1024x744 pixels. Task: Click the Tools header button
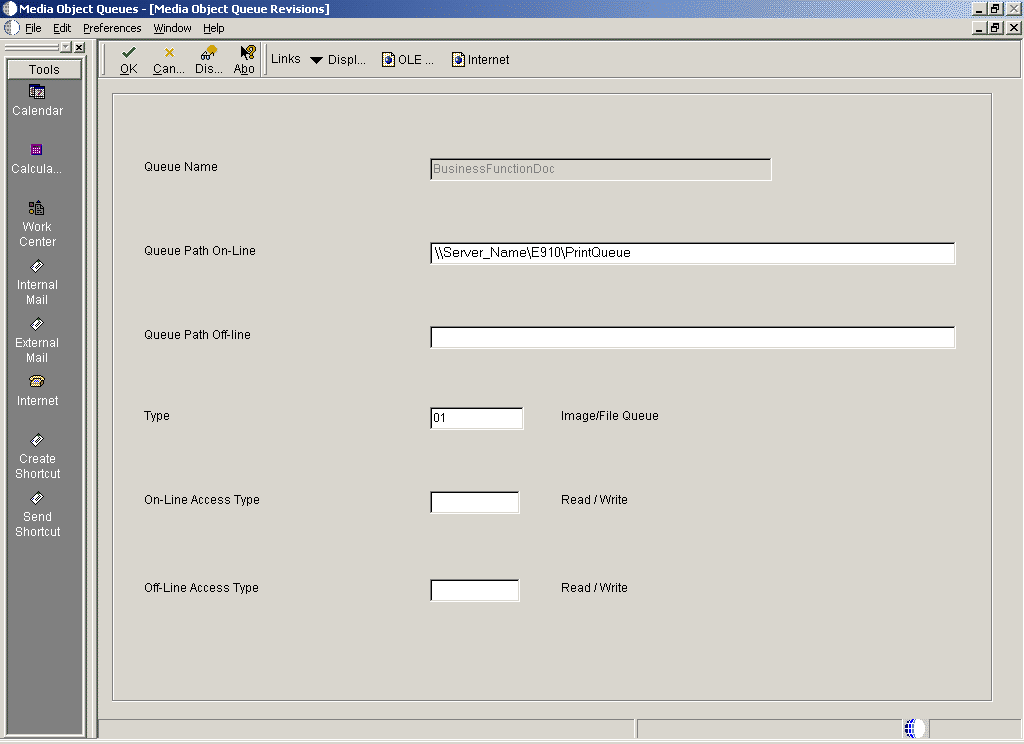click(44, 69)
